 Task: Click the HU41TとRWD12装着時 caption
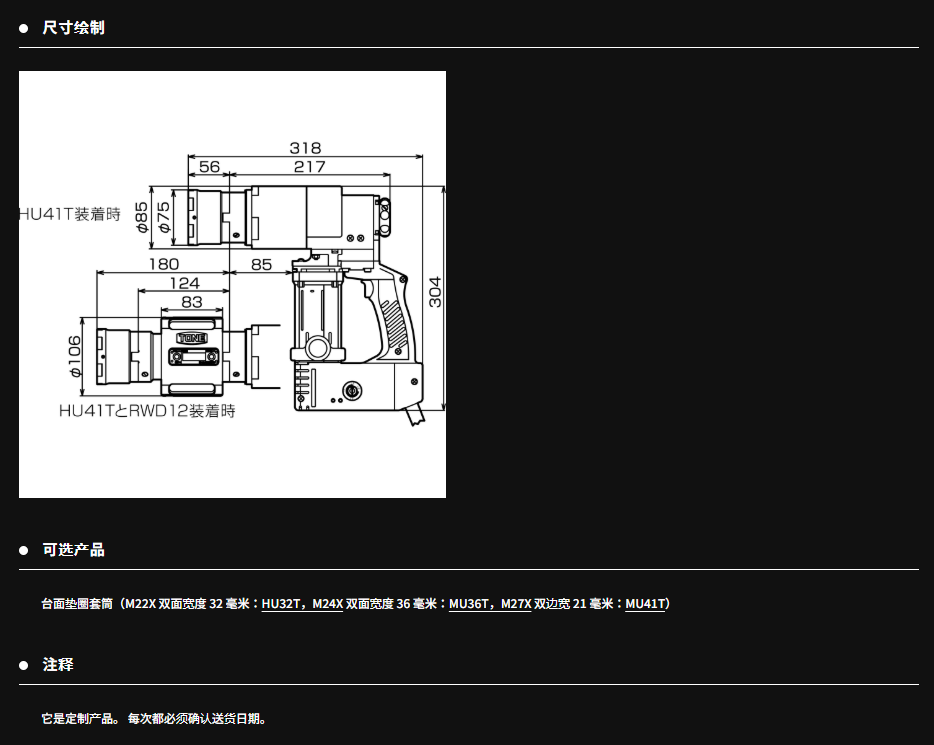147,410
